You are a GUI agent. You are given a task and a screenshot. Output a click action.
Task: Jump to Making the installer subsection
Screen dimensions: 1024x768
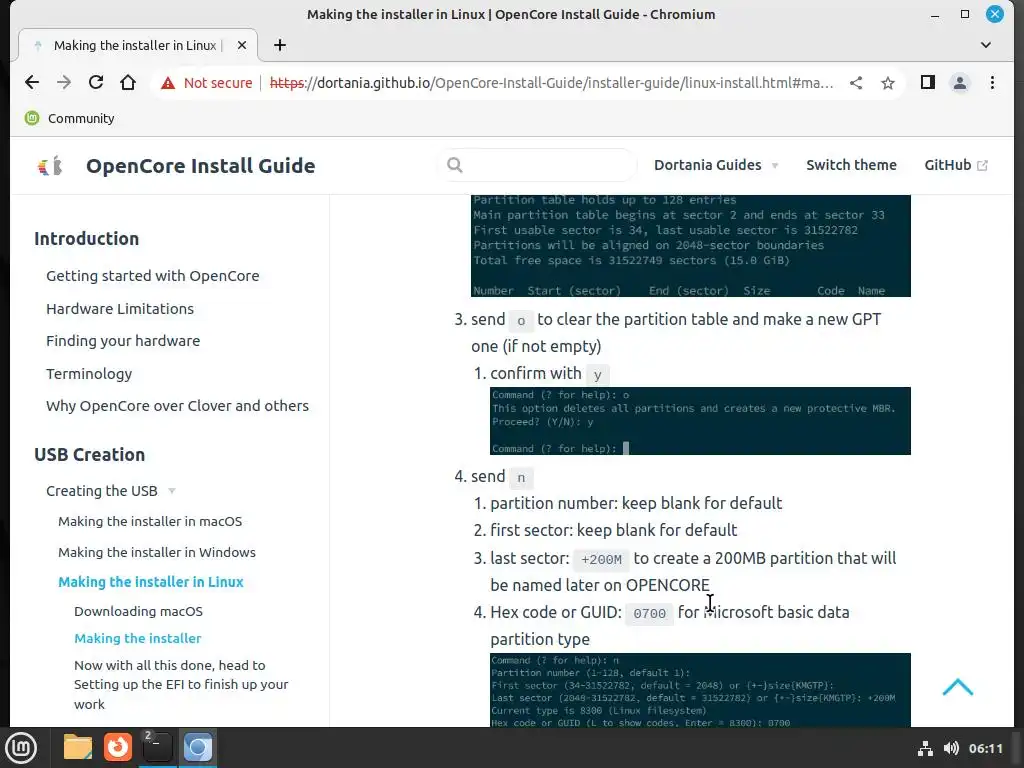point(137,639)
